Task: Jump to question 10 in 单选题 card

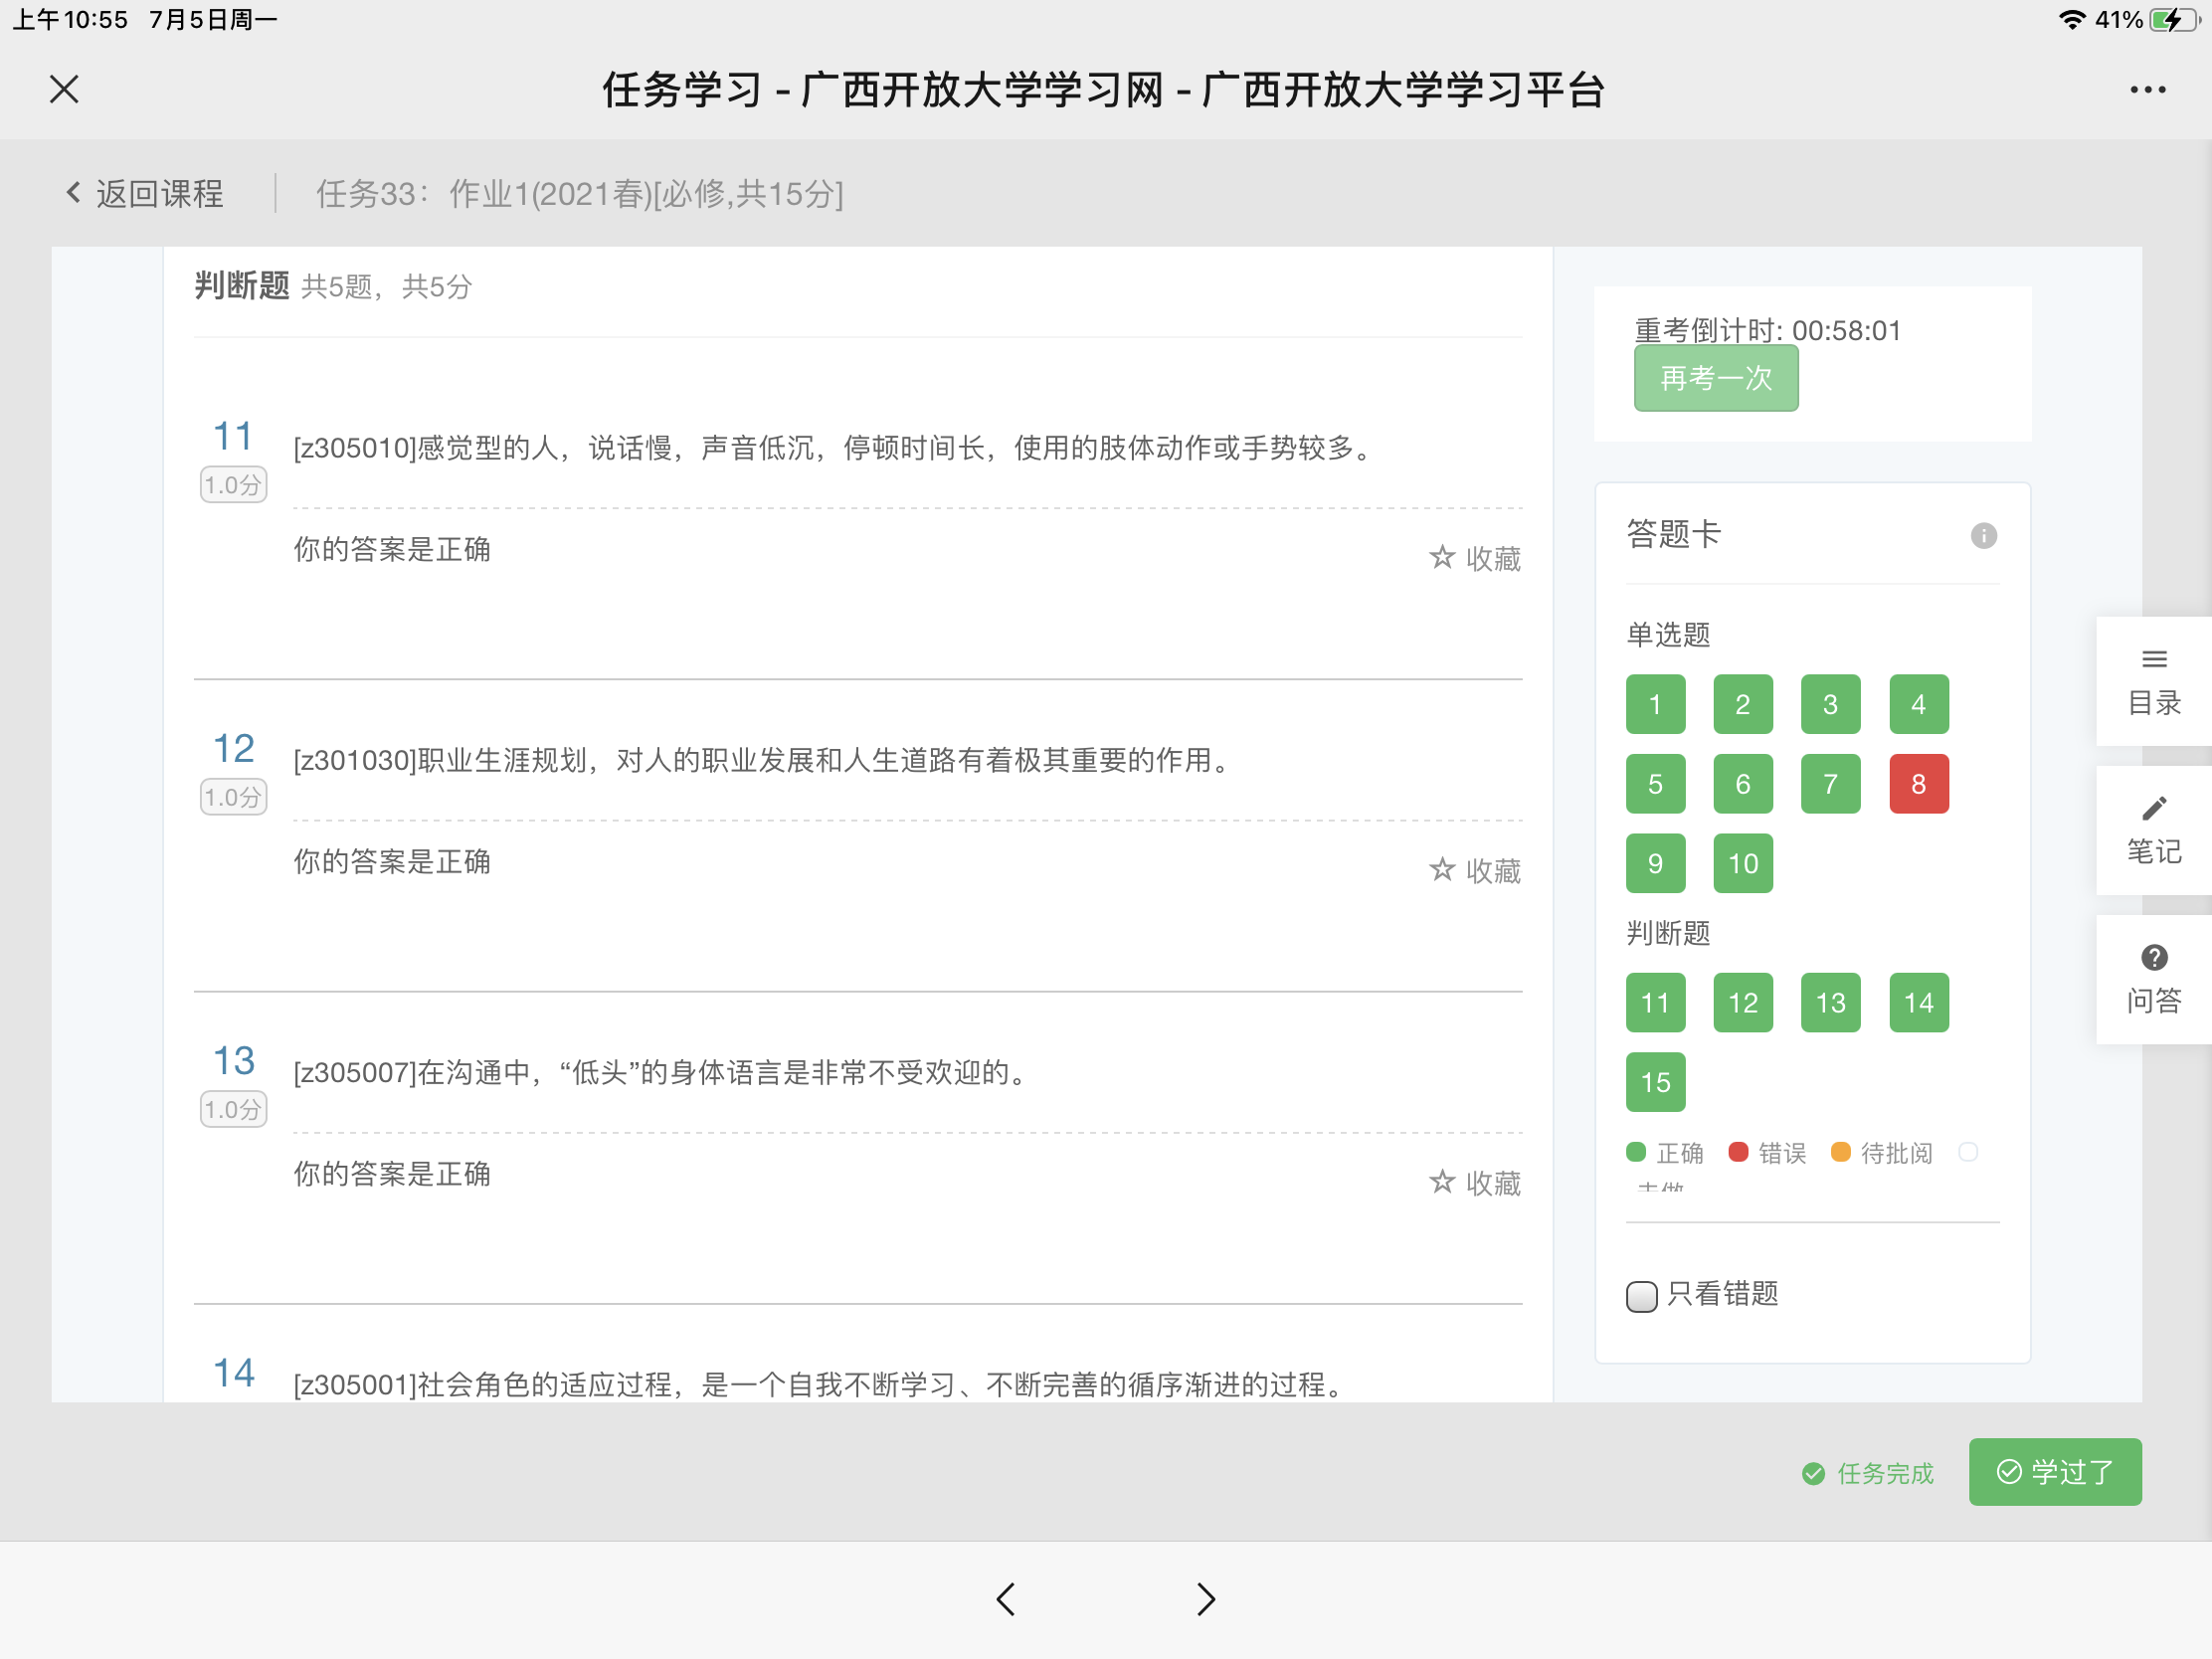Action: point(1742,864)
